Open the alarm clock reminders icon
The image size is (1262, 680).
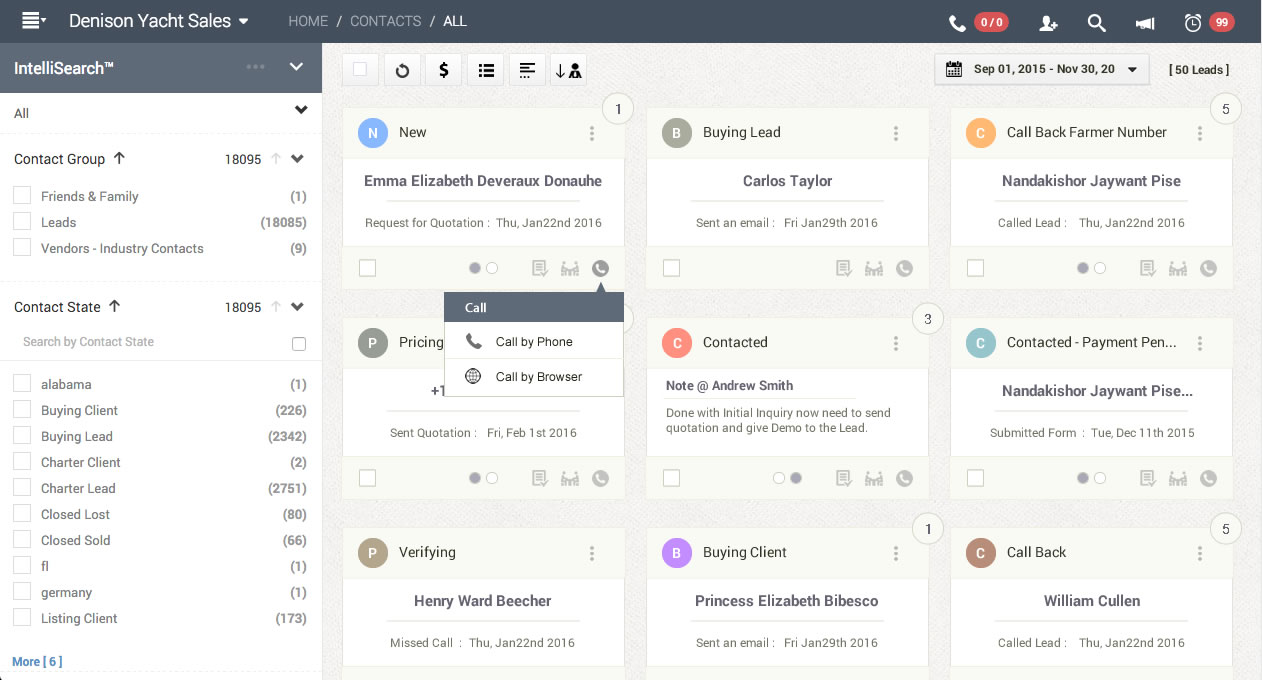pos(1192,23)
